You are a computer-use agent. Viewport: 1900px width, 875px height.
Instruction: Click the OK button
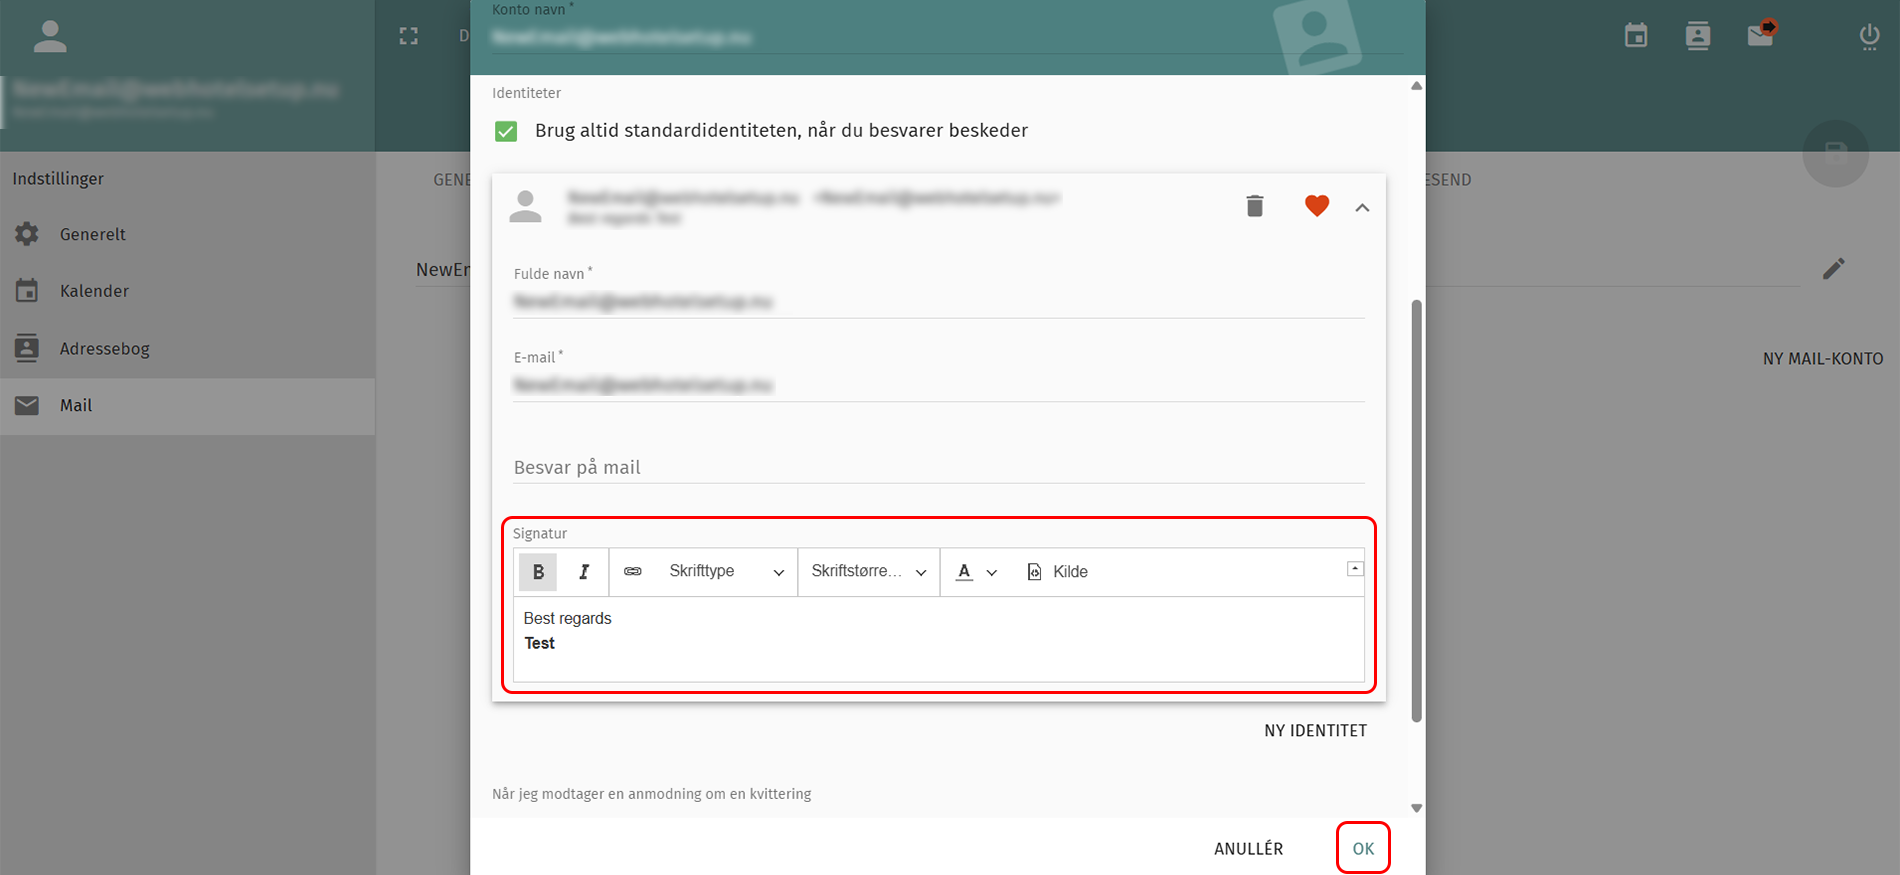[1363, 848]
